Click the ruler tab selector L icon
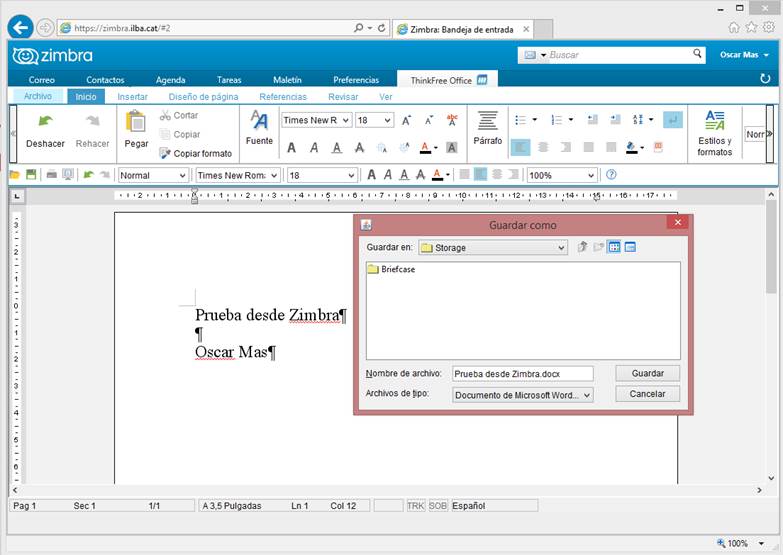This screenshot has width=783, height=555. click(17, 196)
